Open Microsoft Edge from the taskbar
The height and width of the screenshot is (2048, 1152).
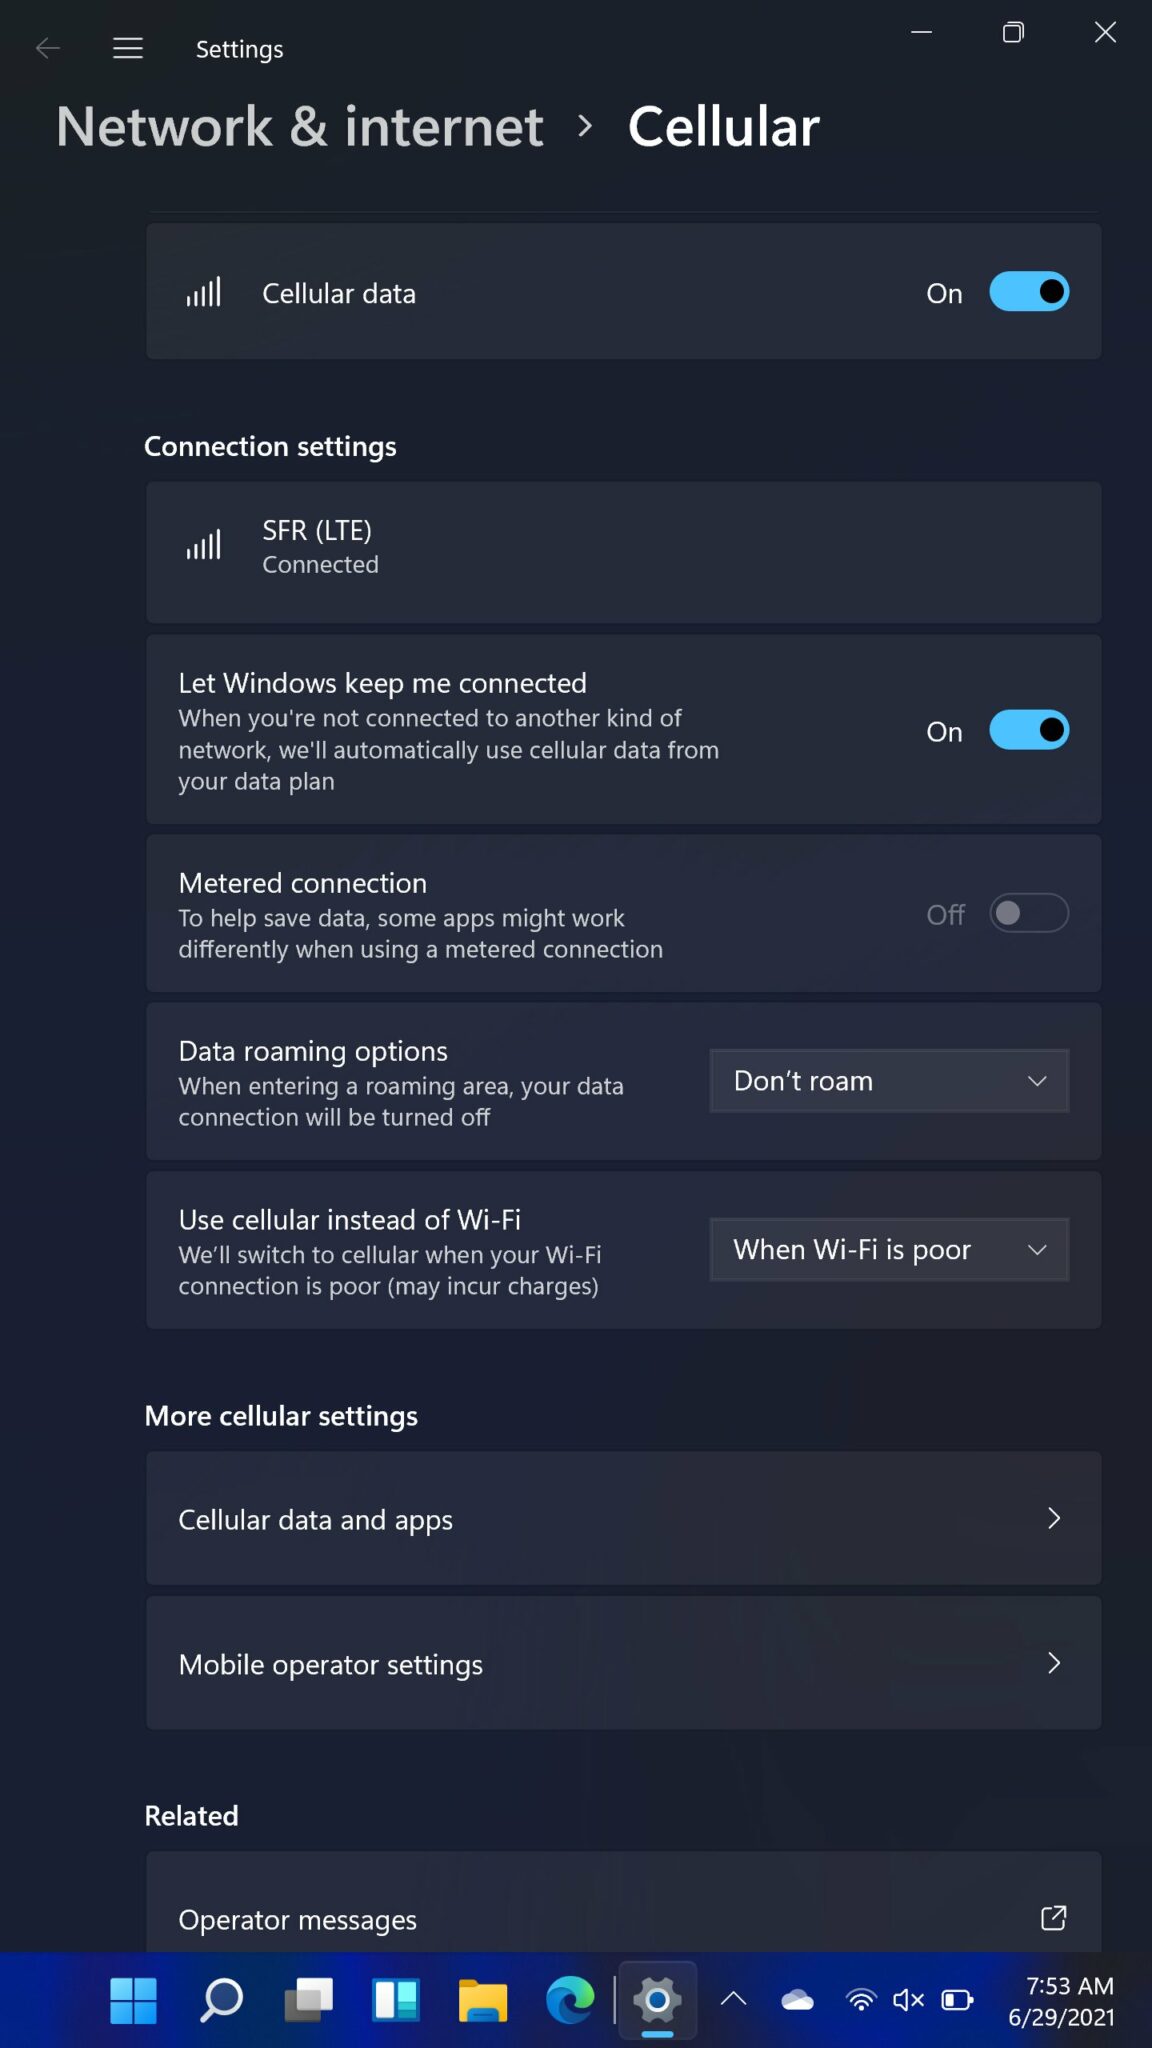tap(570, 2001)
